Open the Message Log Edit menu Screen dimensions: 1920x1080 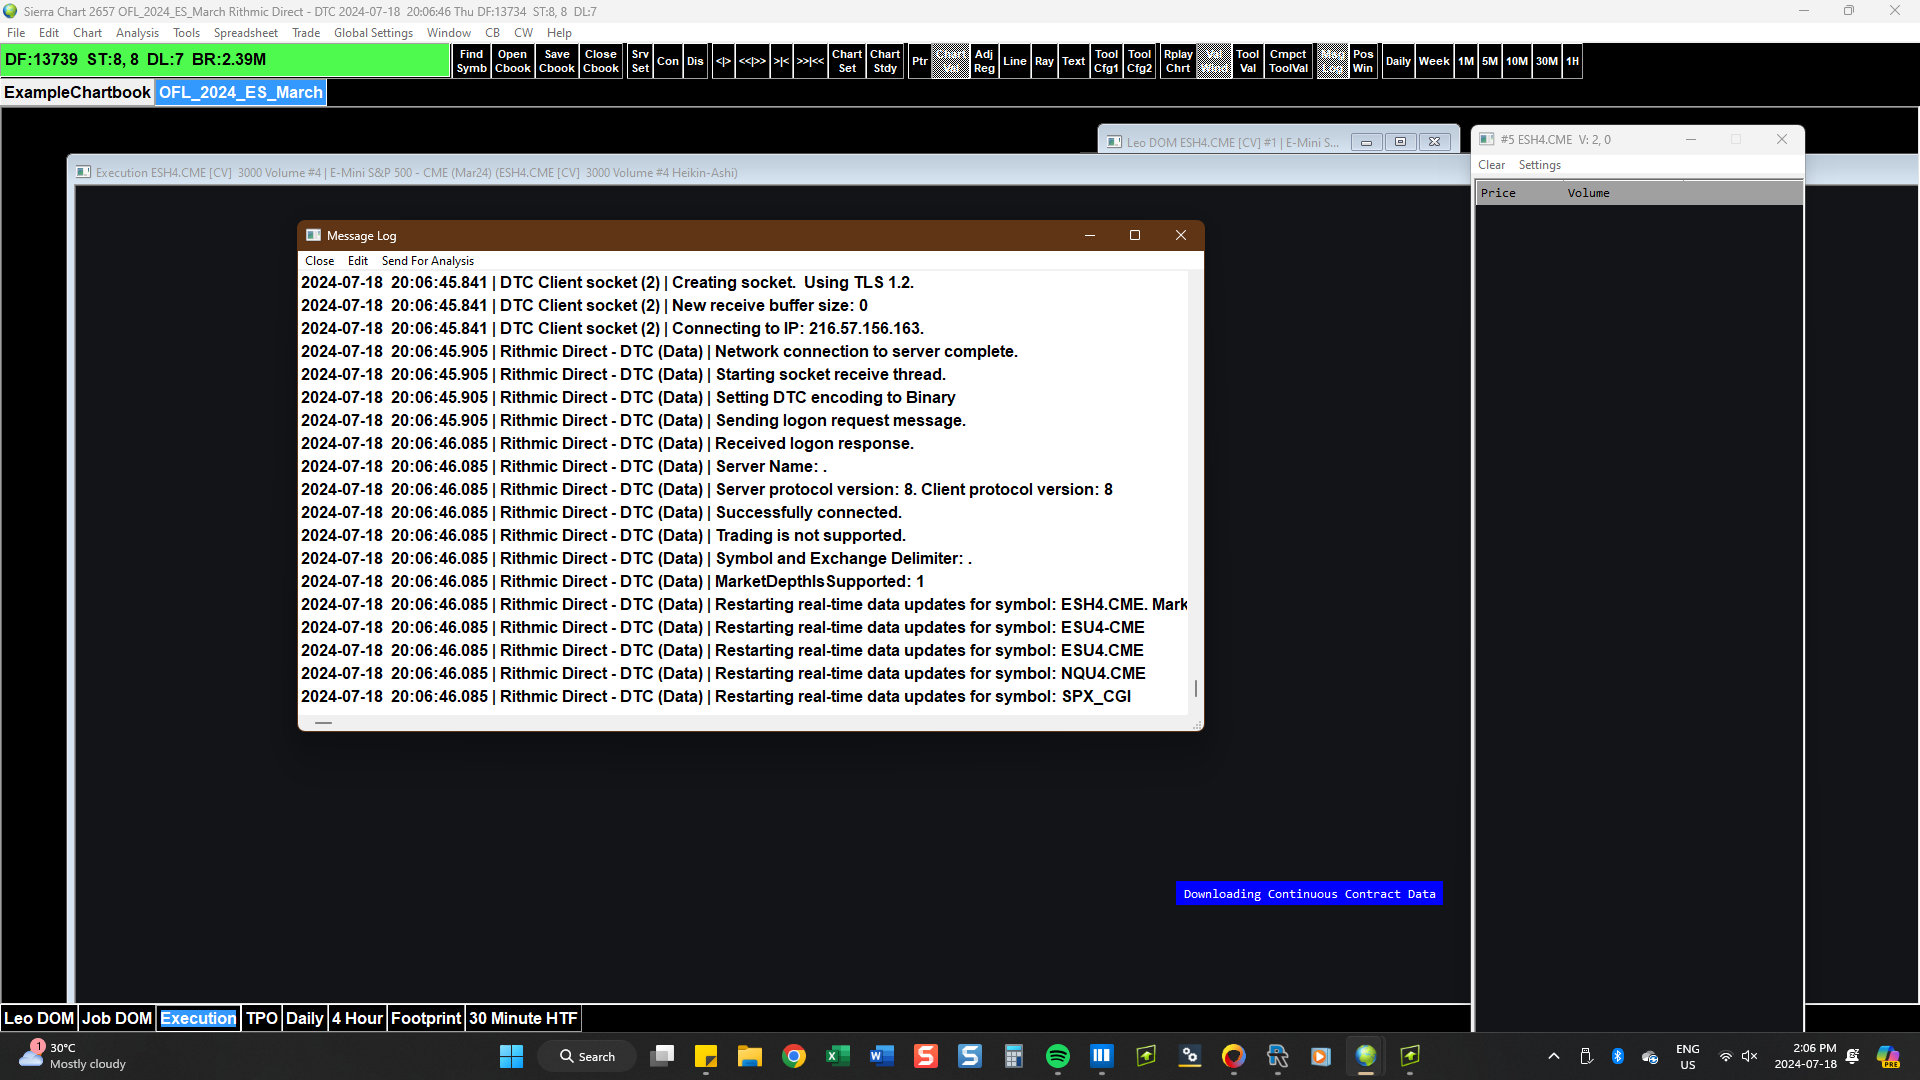point(357,261)
